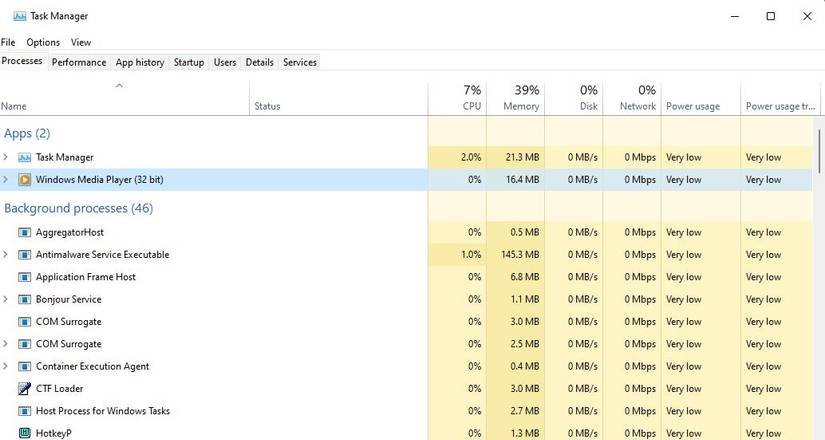825x440 pixels.
Task: Click the Task Manager app icon in list
Action: tap(24, 157)
